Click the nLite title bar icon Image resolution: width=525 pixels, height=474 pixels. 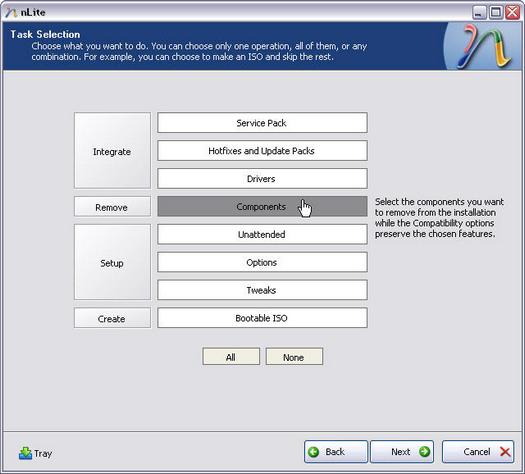11,12
